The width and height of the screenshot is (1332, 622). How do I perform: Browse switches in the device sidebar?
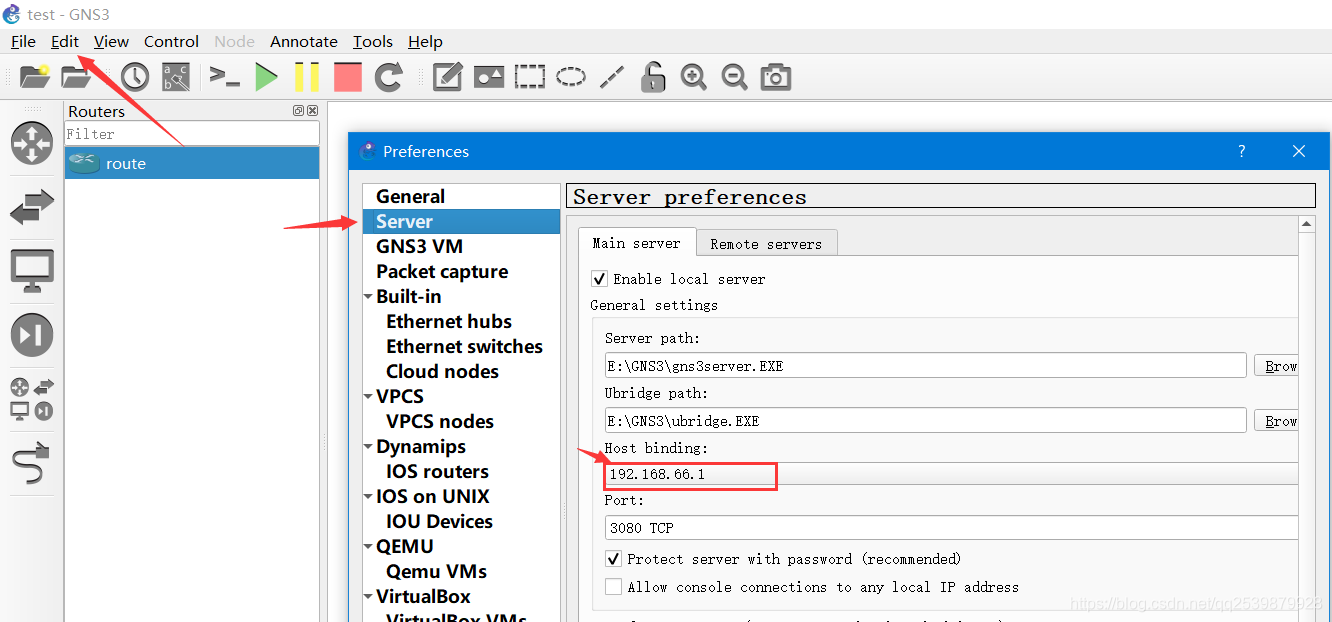point(32,208)
